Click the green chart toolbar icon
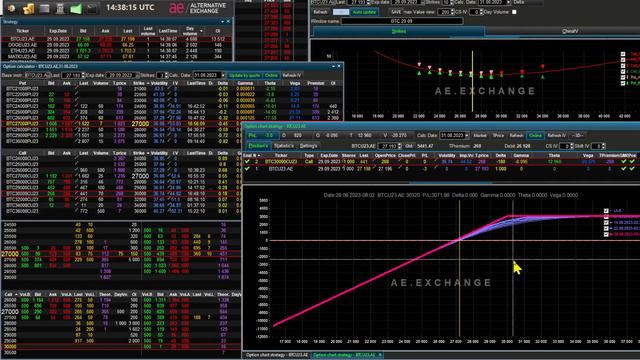Viewport: 640px width, 360px height. [76, 8]
